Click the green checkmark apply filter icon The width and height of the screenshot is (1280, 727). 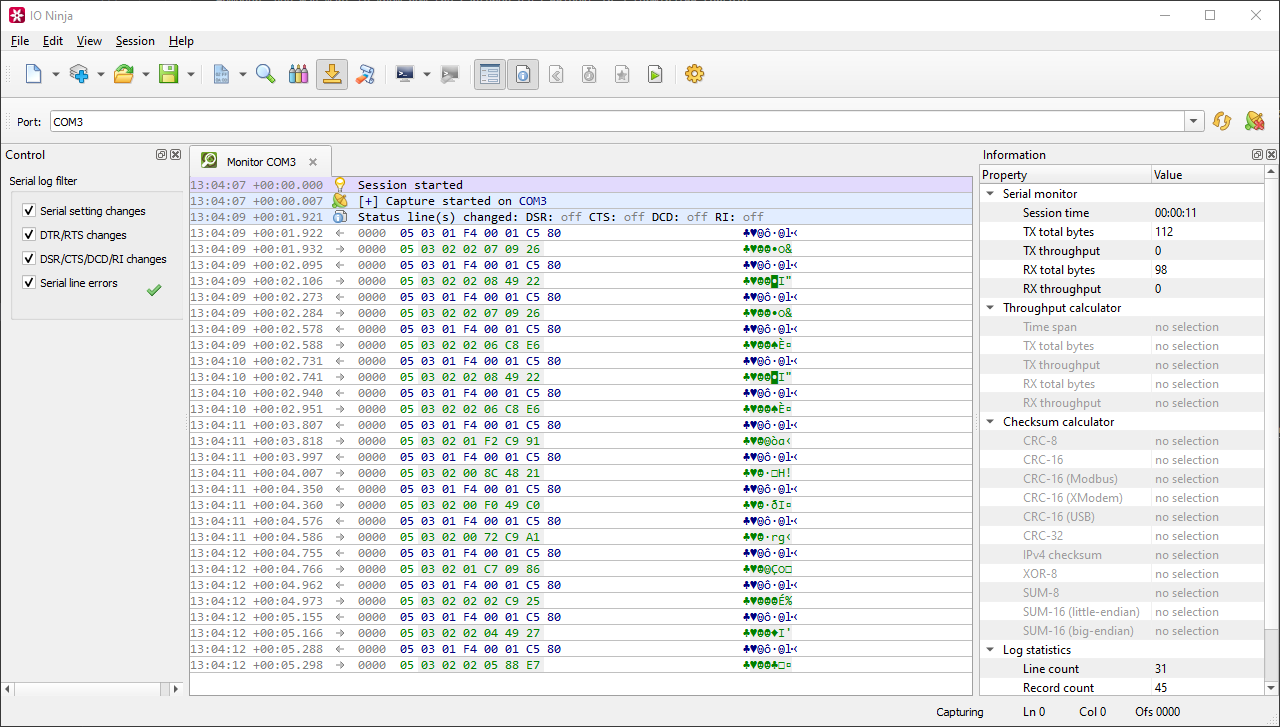154,290
